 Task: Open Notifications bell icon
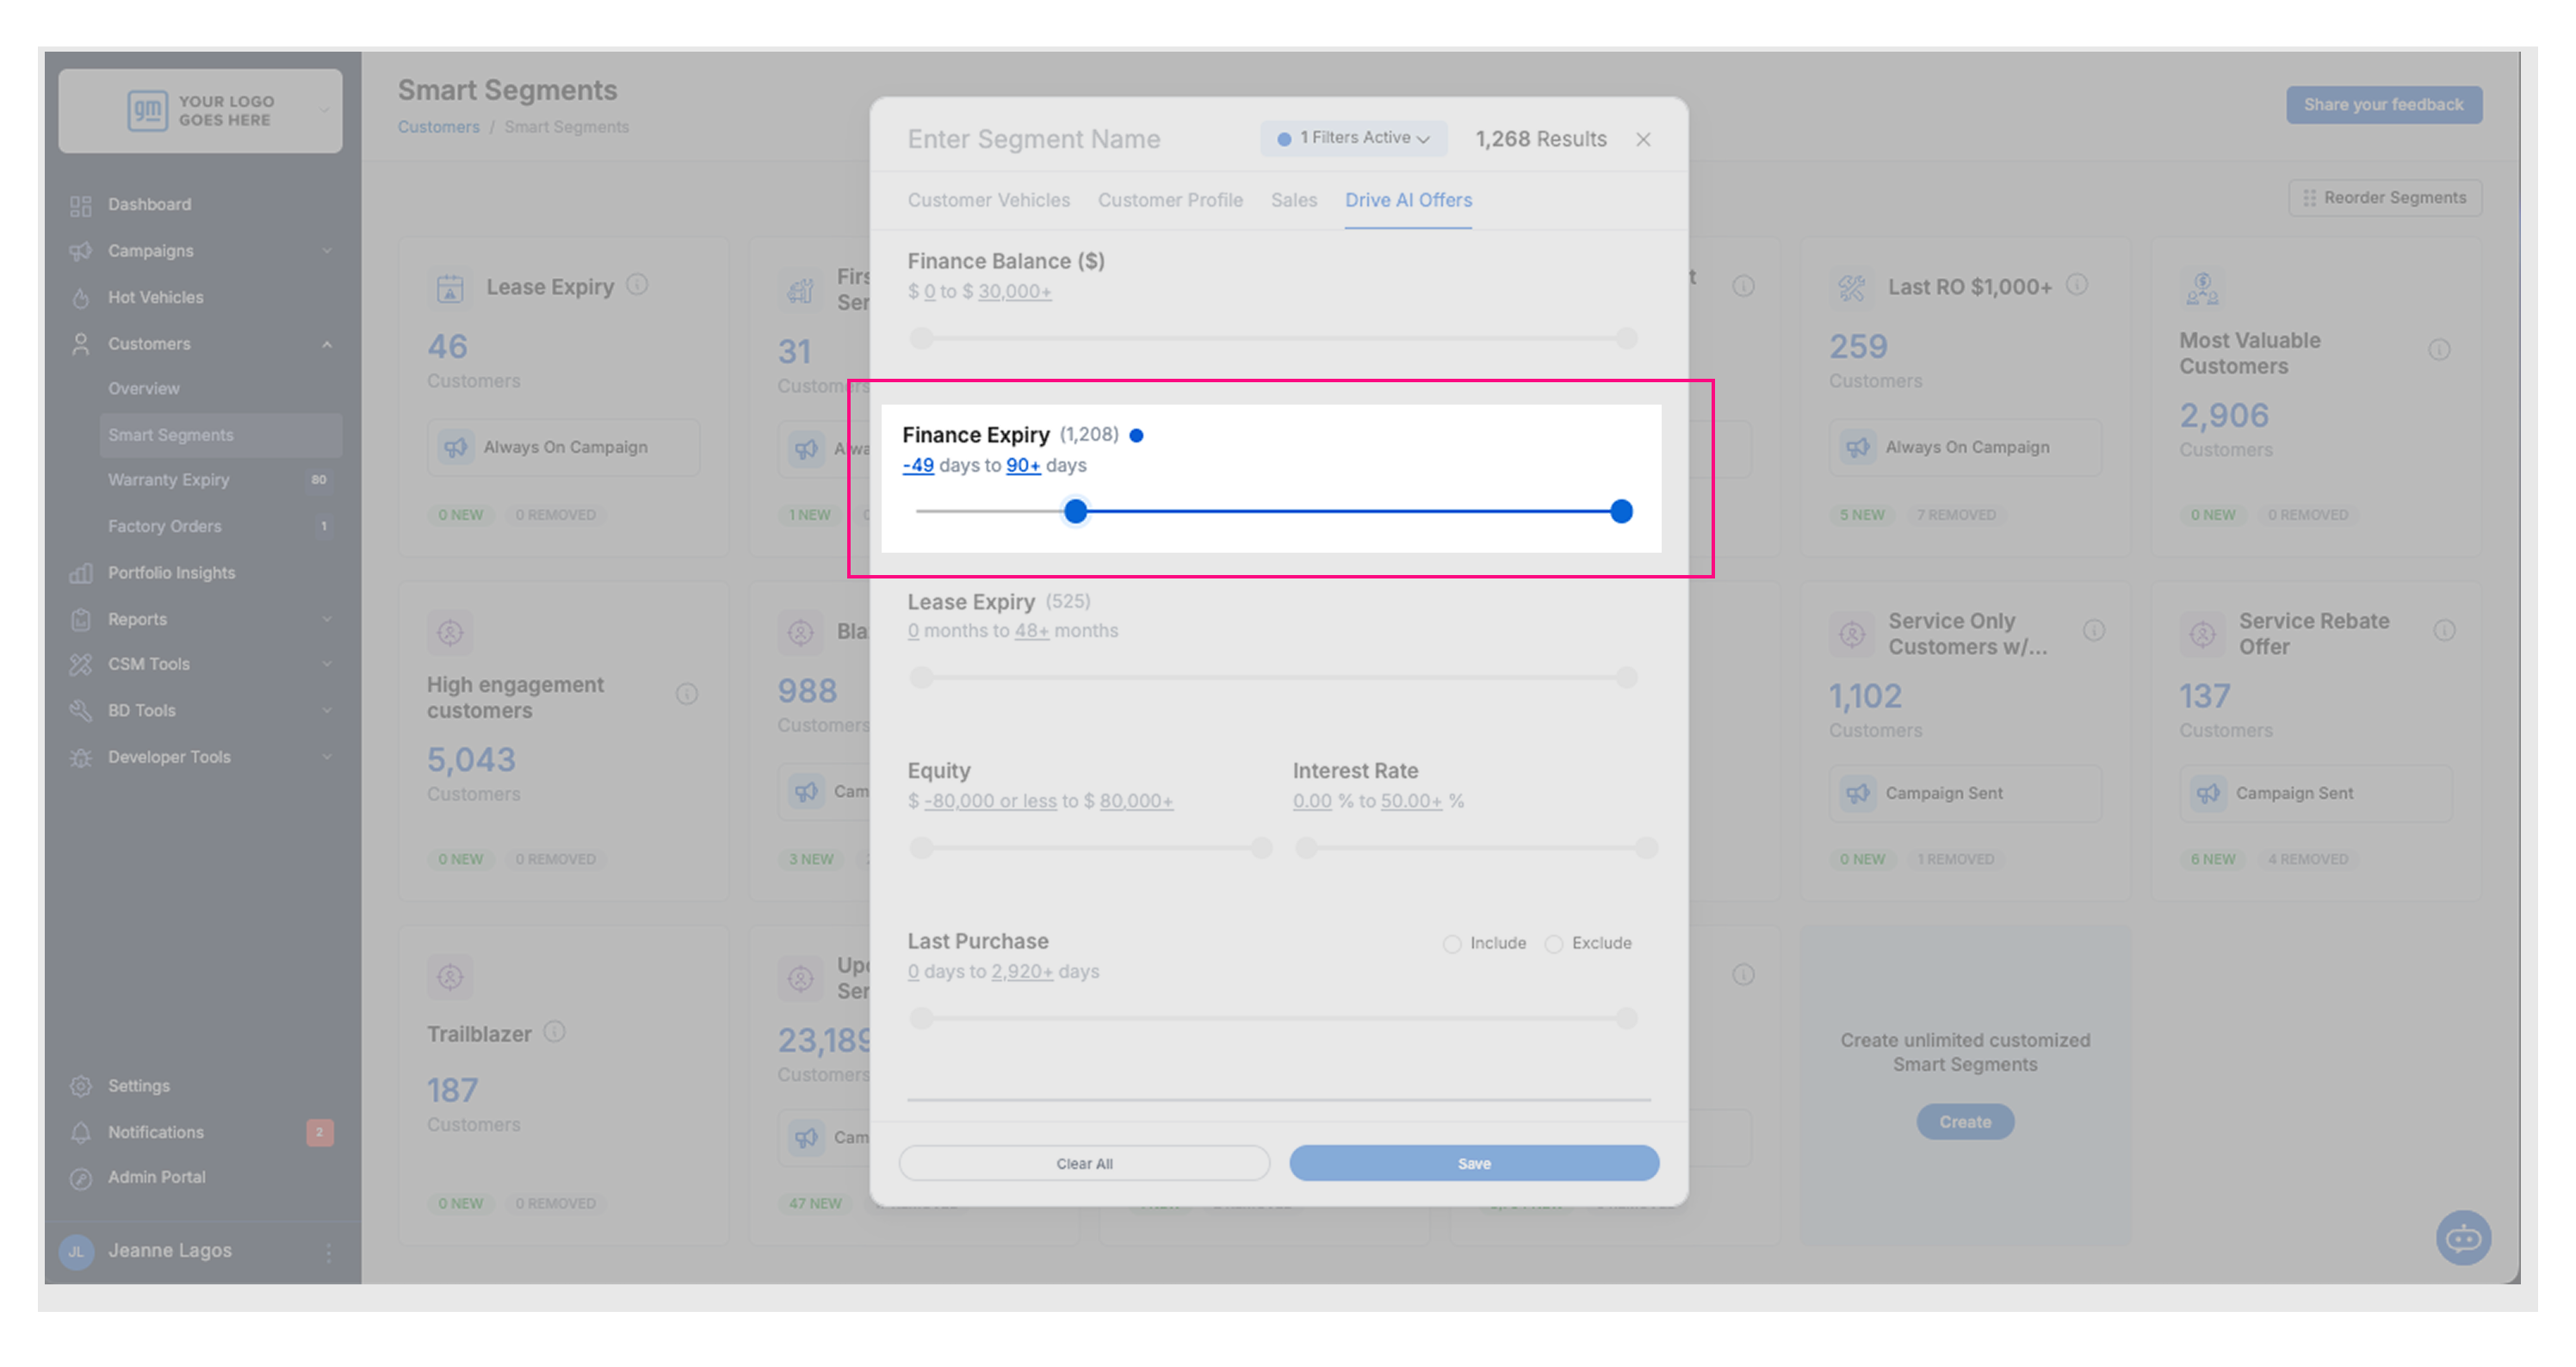pos(81,1132)
